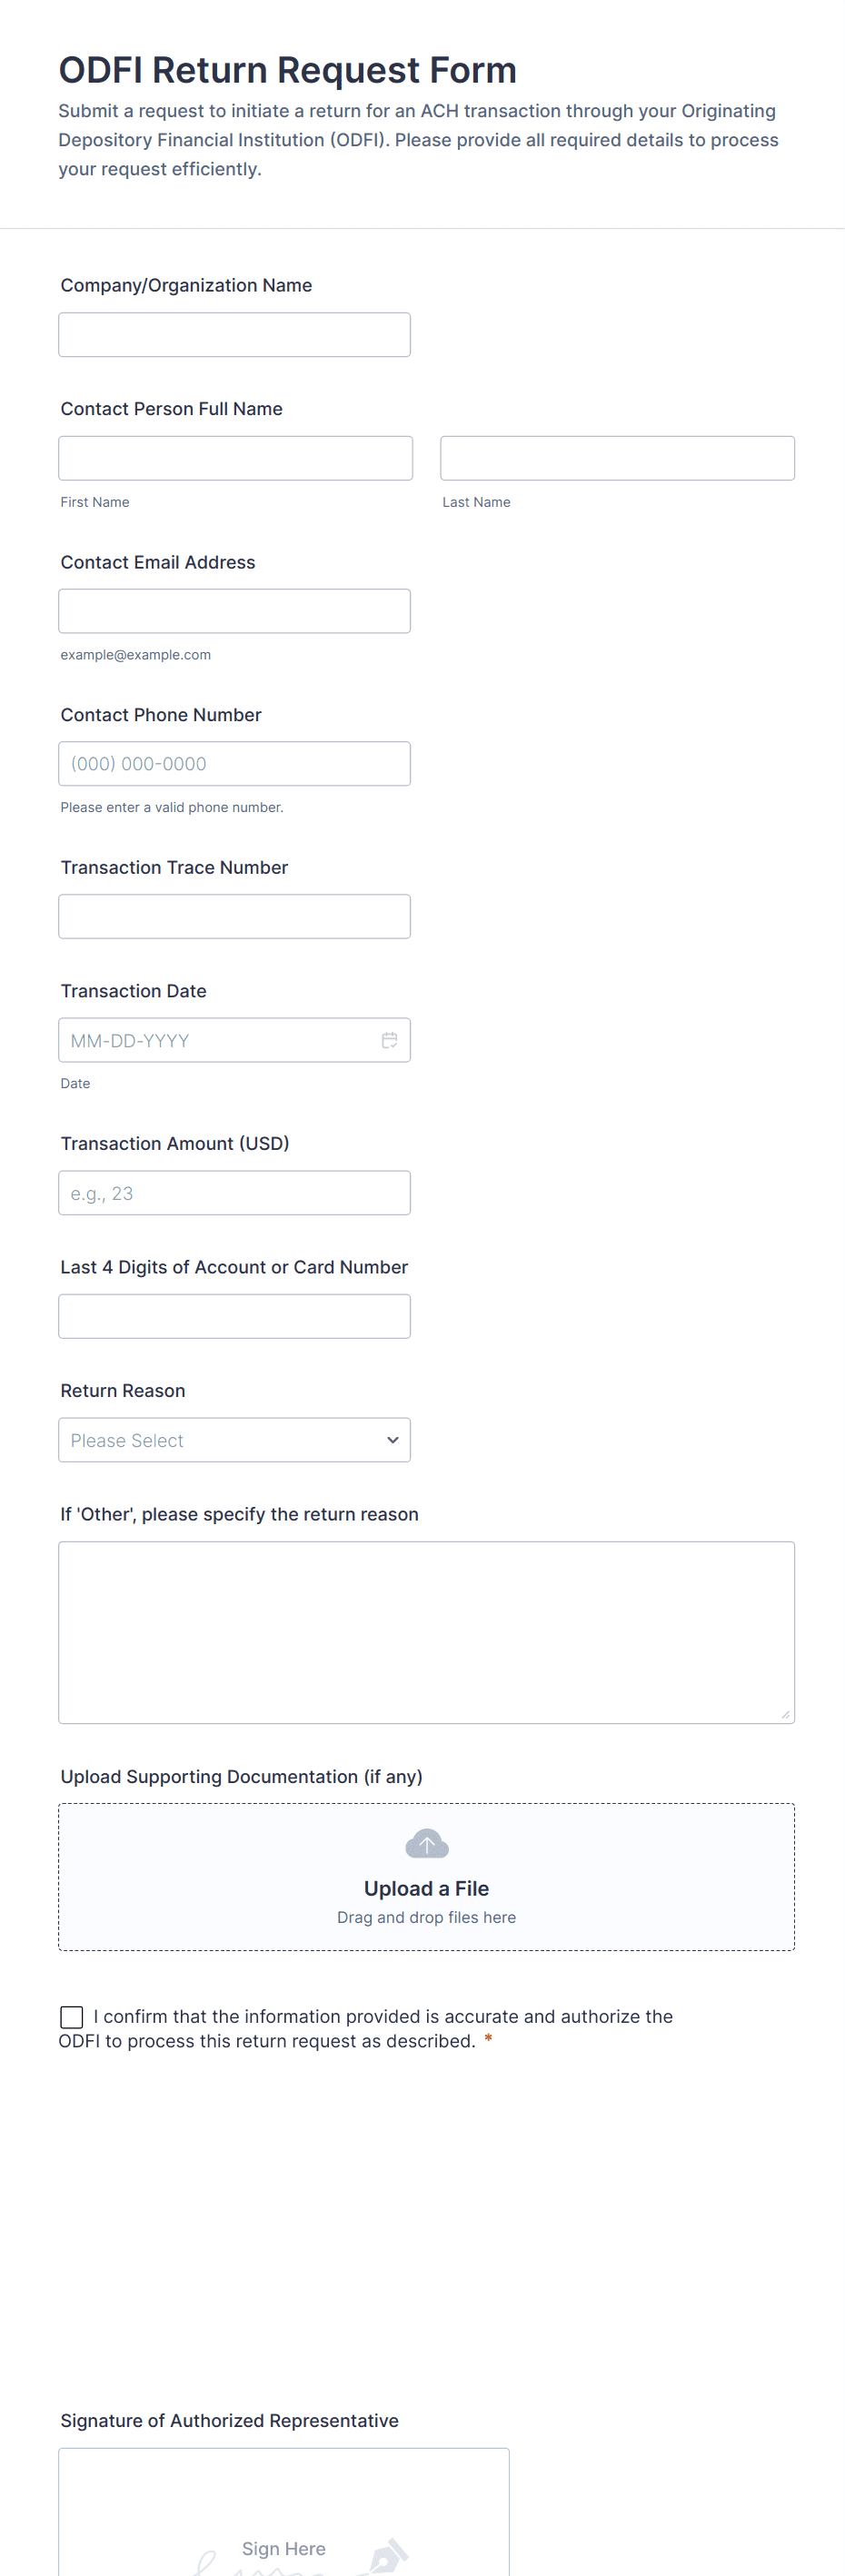Viewport: 845px width, 2576px height.
Task: Focus the Company/Organization Name field
Action: (234, 335)
